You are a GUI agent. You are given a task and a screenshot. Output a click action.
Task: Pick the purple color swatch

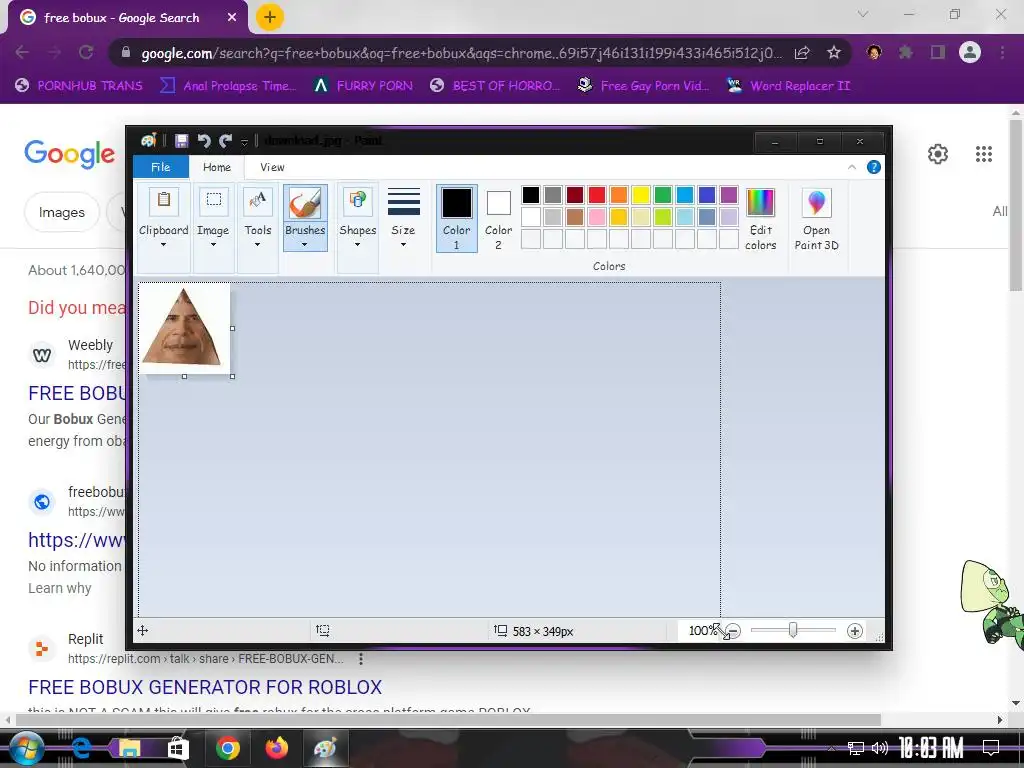[x=729, y=195]
